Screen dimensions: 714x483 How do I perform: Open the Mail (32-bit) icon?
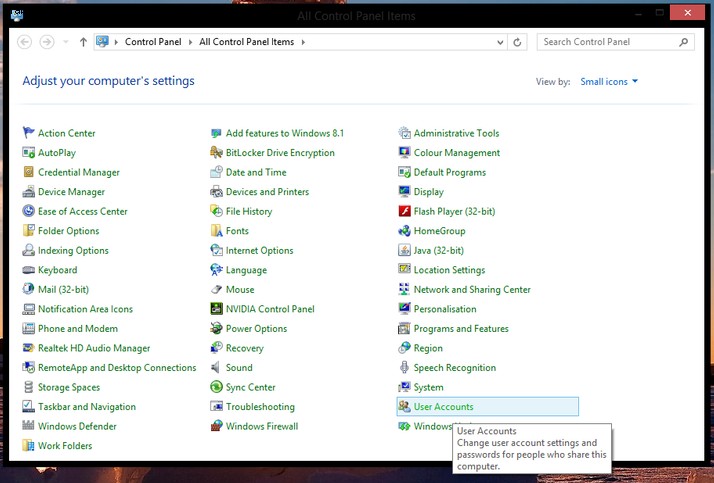click(28, 289)
